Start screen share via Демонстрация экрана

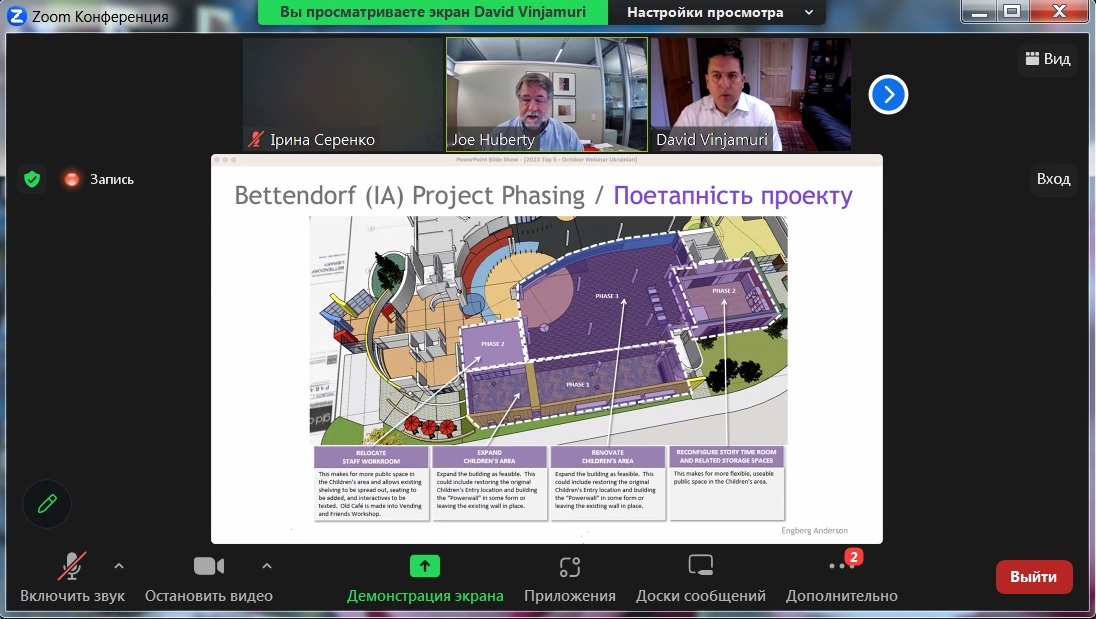tap(424, 576)
